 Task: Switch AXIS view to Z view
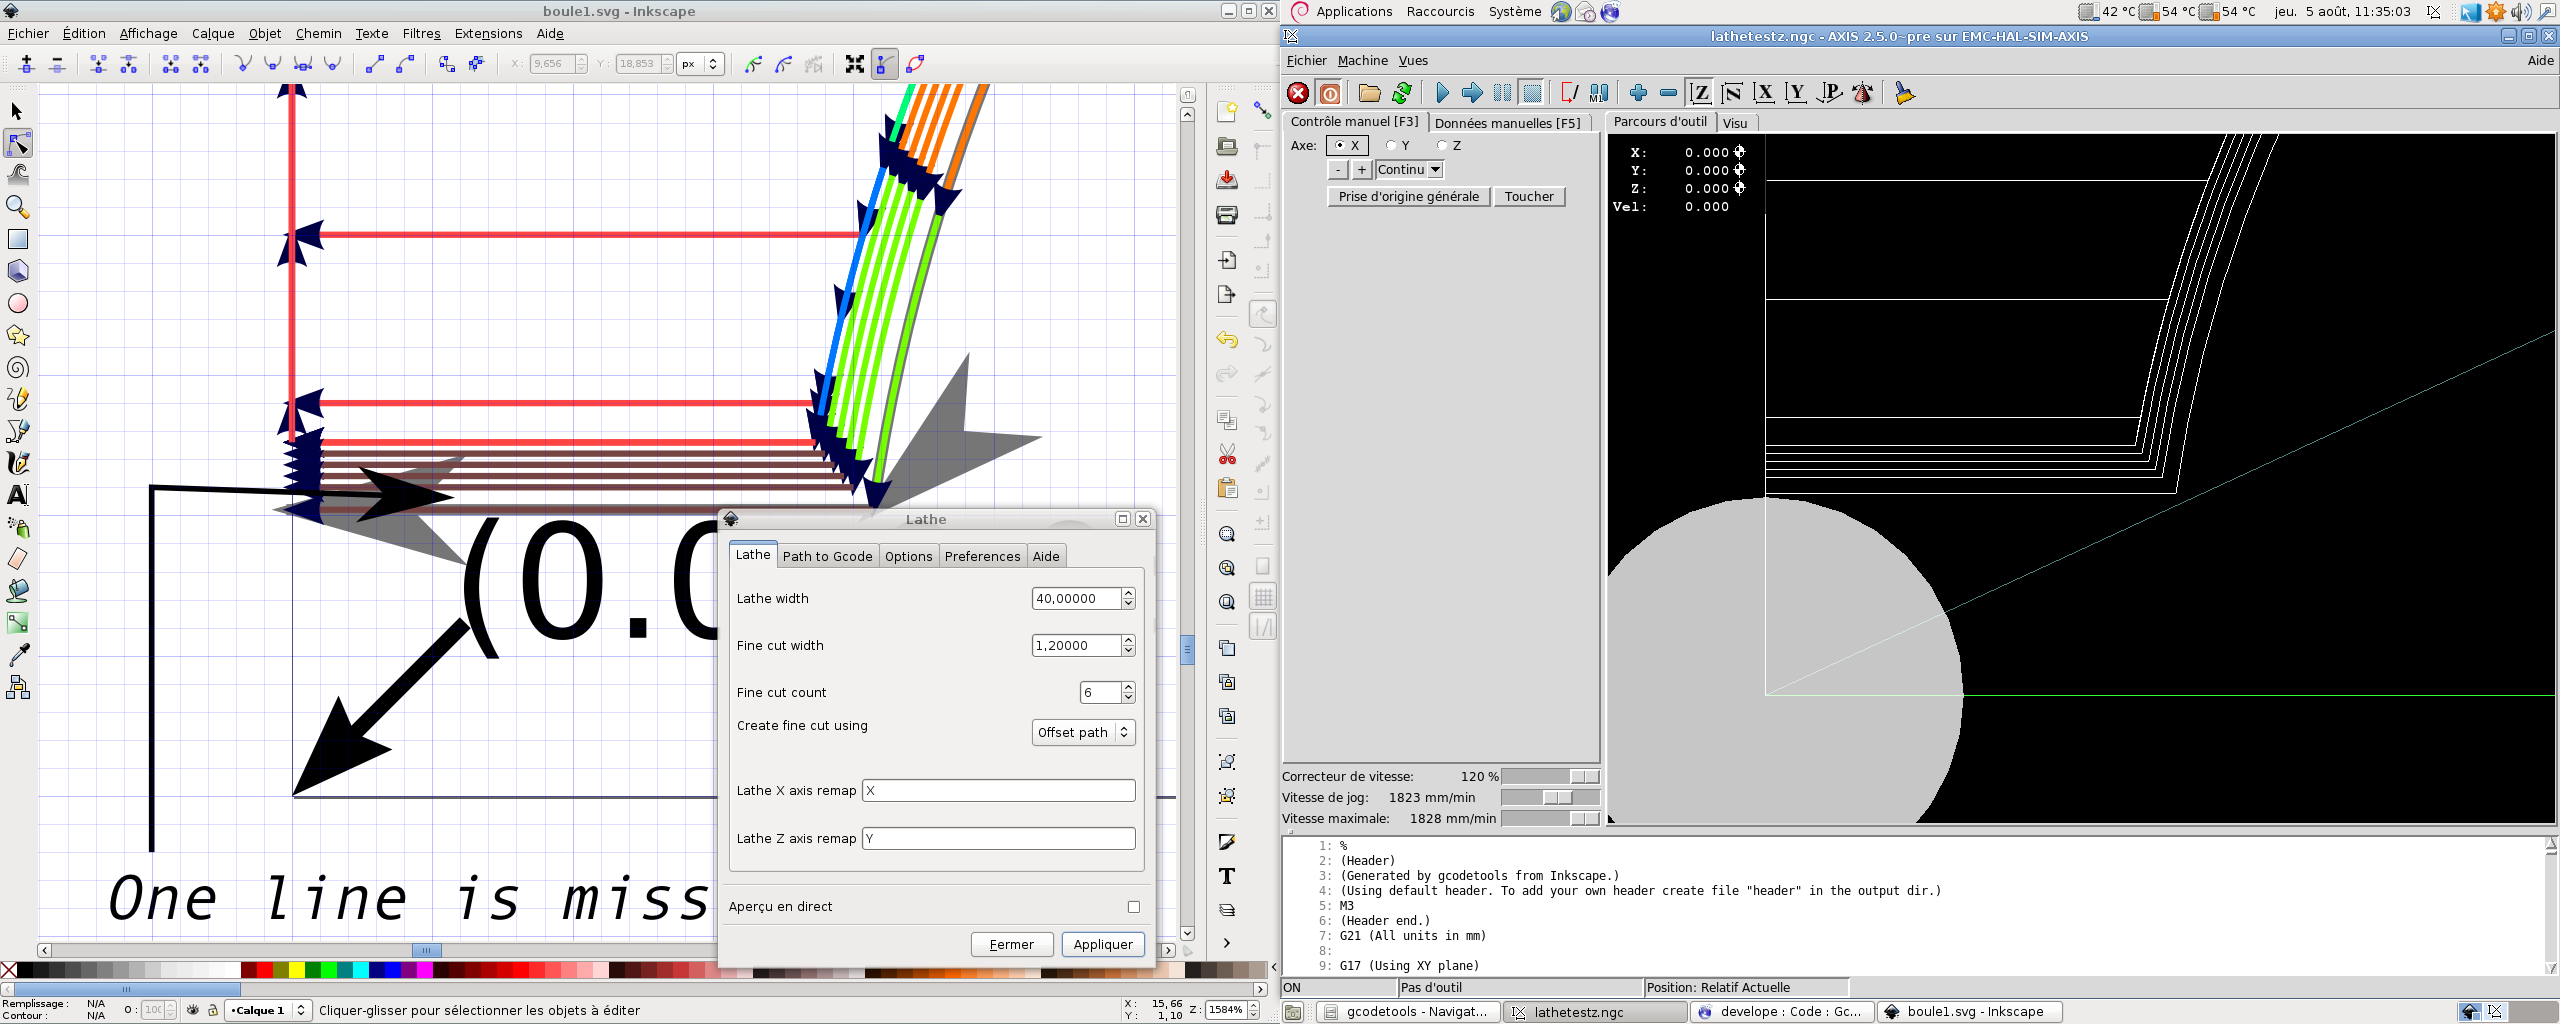click(1699, 93)
